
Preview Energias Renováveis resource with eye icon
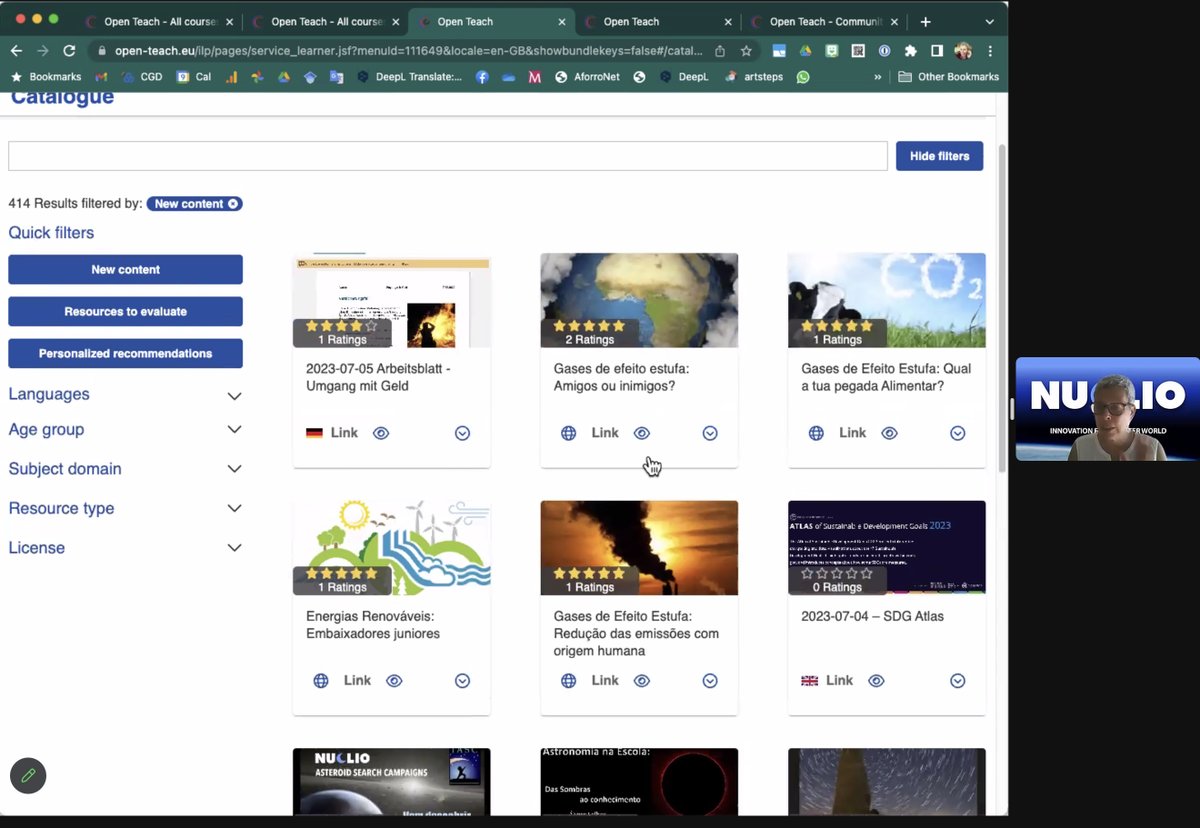click(x=394, y=681)
